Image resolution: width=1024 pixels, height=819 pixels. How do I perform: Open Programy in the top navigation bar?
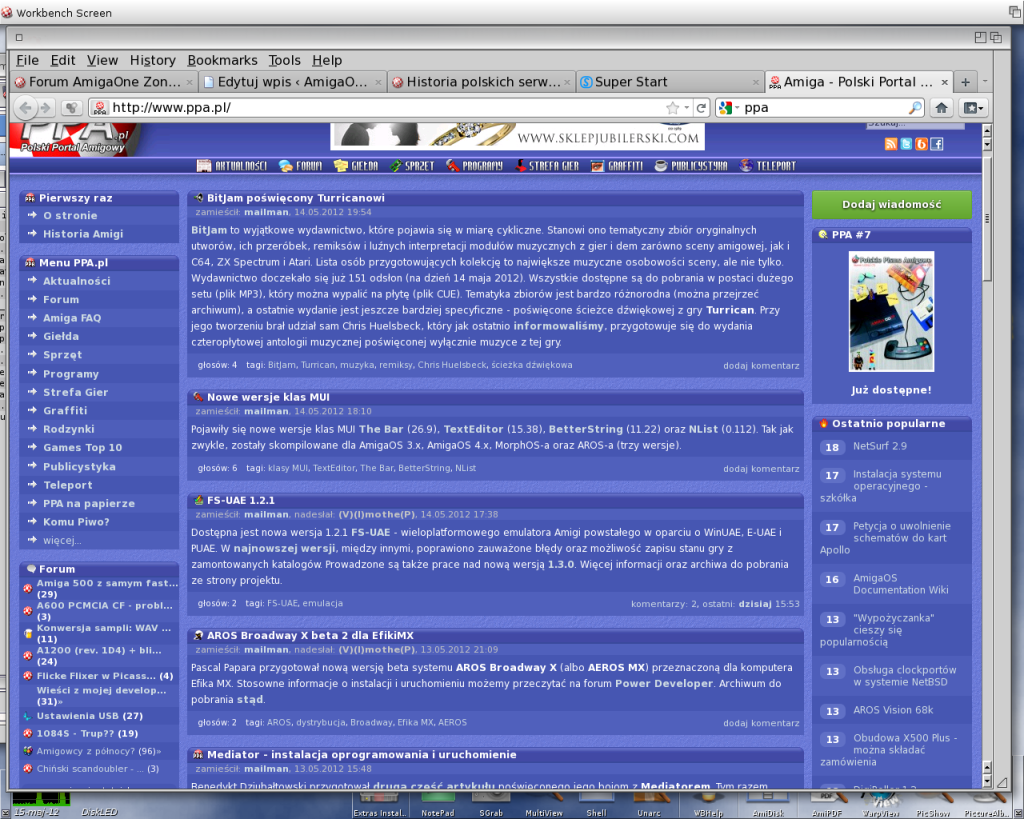pos(475,166)
